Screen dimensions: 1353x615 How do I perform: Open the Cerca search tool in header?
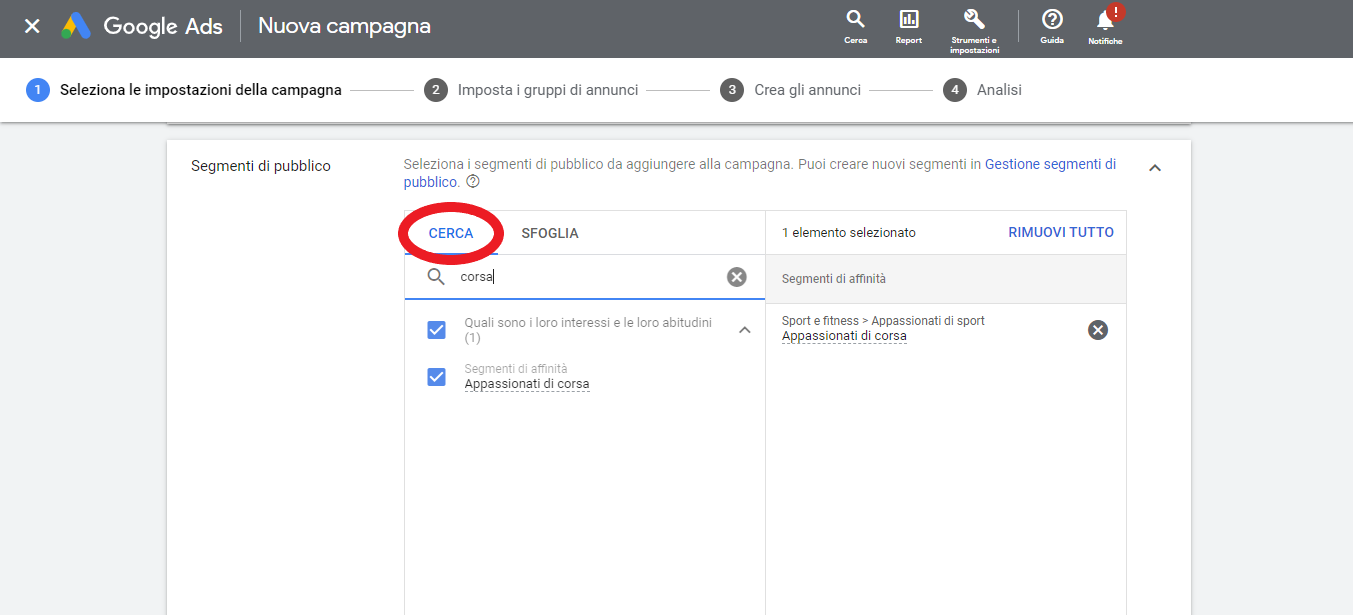855,27
